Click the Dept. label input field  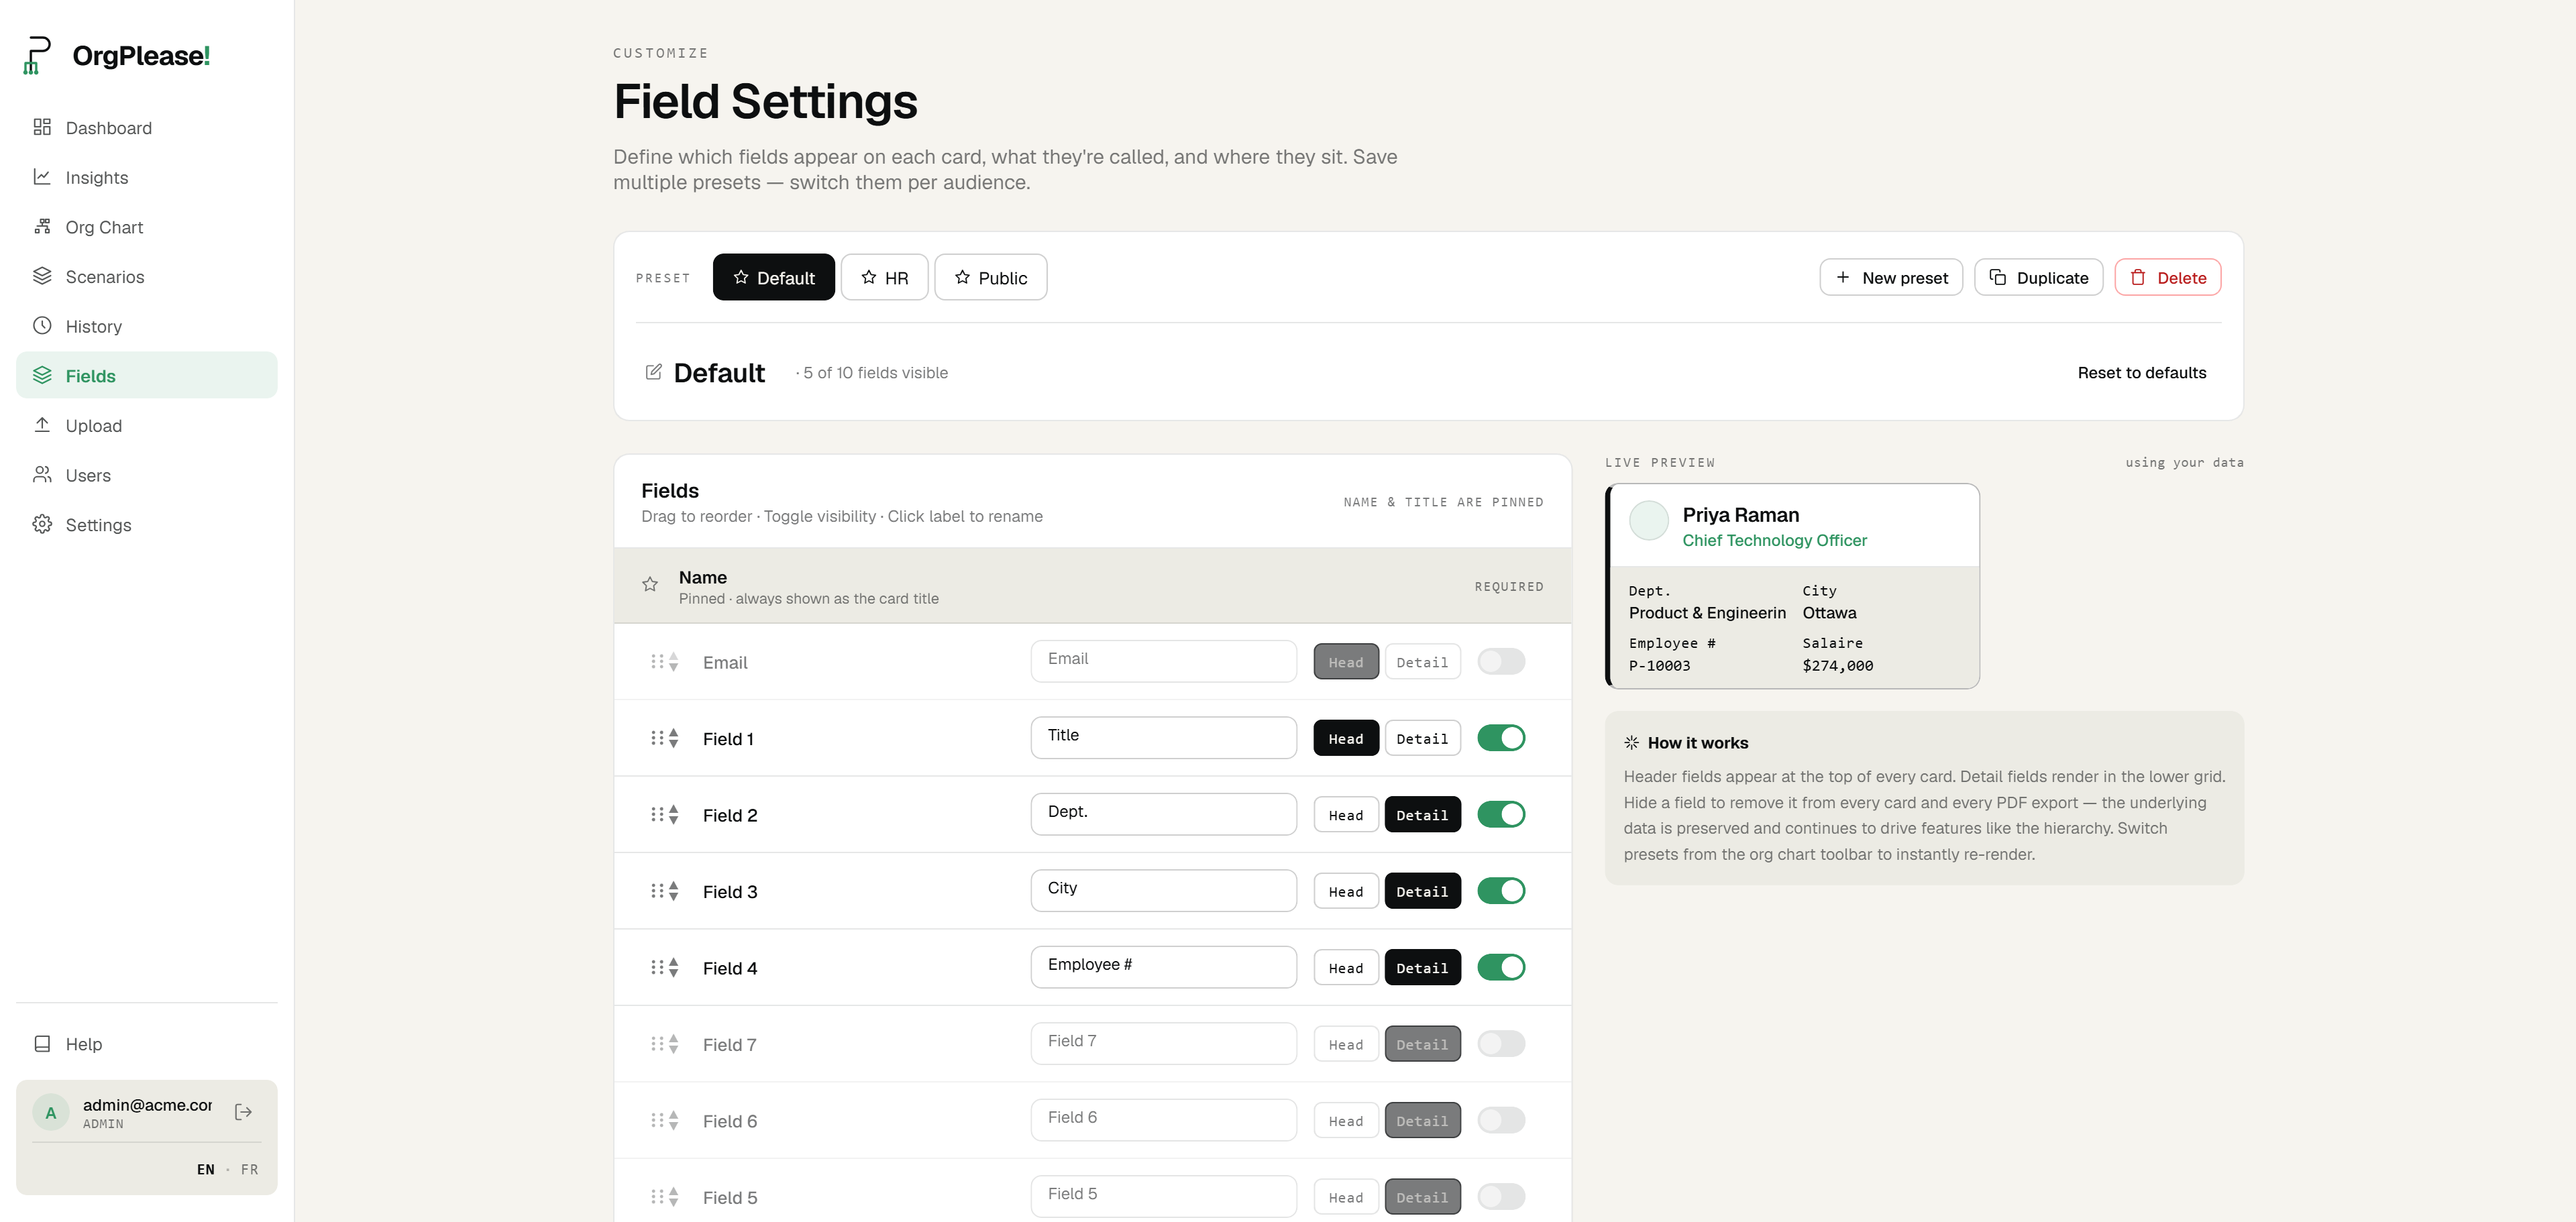(x=1163, y=814)
